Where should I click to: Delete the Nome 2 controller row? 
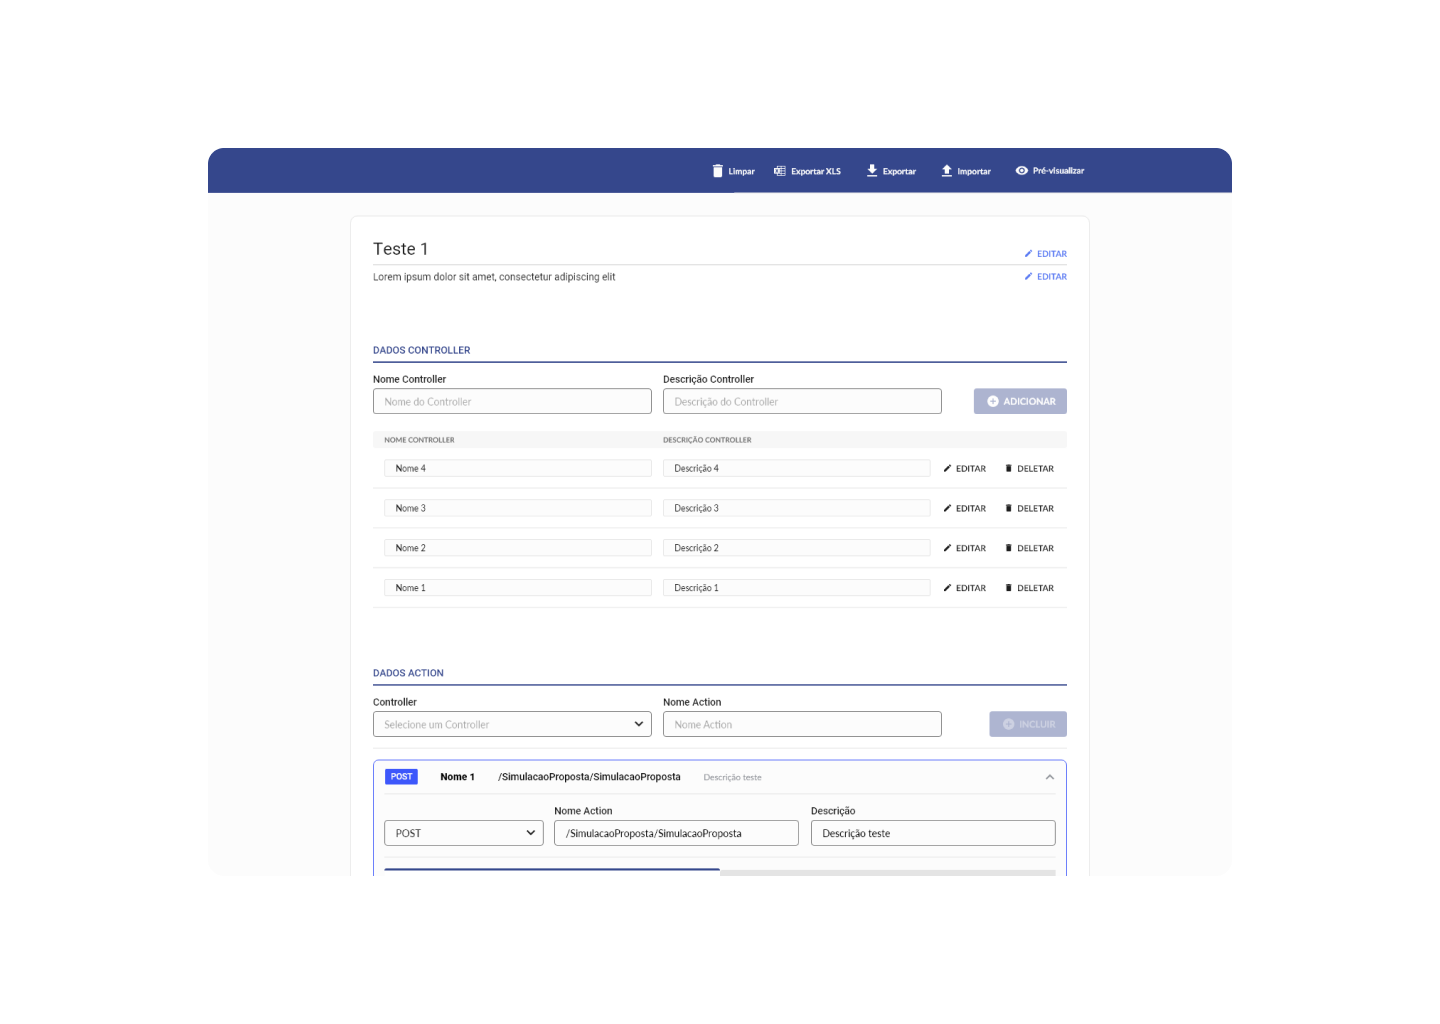point(1029,549)
